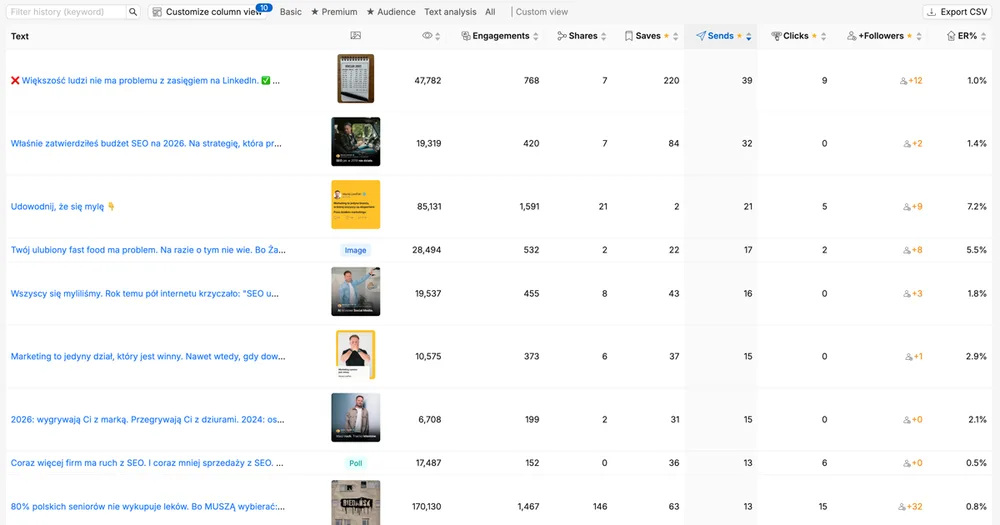Click shares value 146
1000x525 pixels.
pyautogui.click(x=600, y=507)
